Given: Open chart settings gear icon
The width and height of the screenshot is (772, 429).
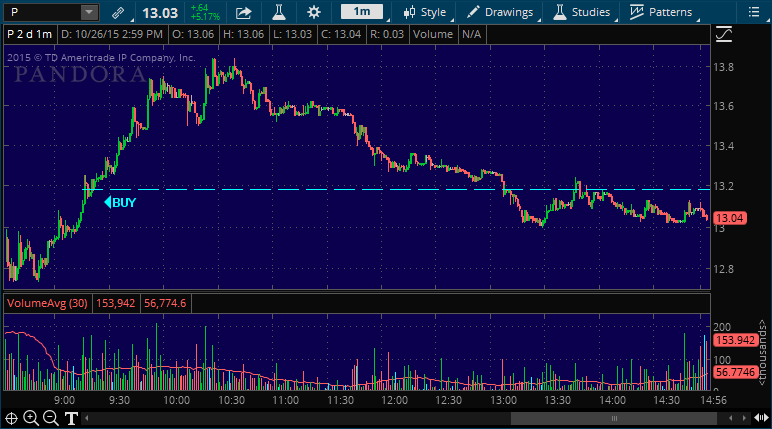Looking at the screenshot, I should click(314, 12).
